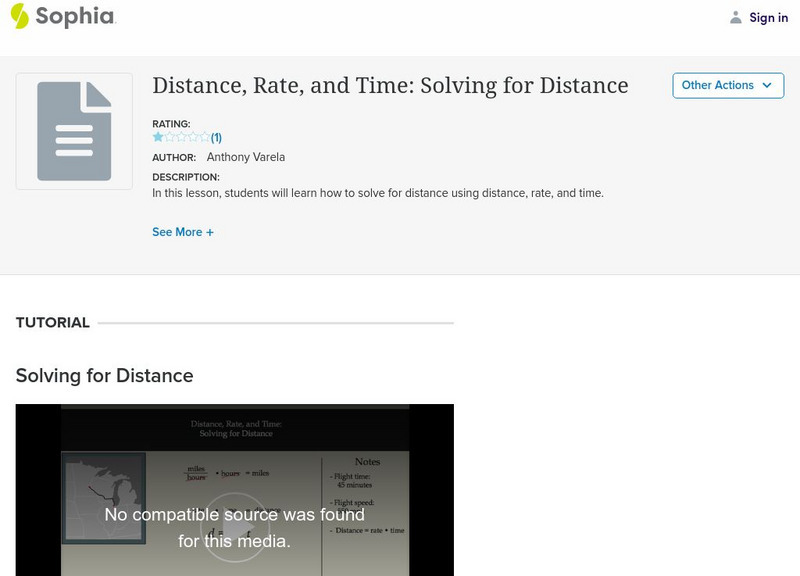Open the (1) rating count link
800x576 pixels.
[216, 137]
